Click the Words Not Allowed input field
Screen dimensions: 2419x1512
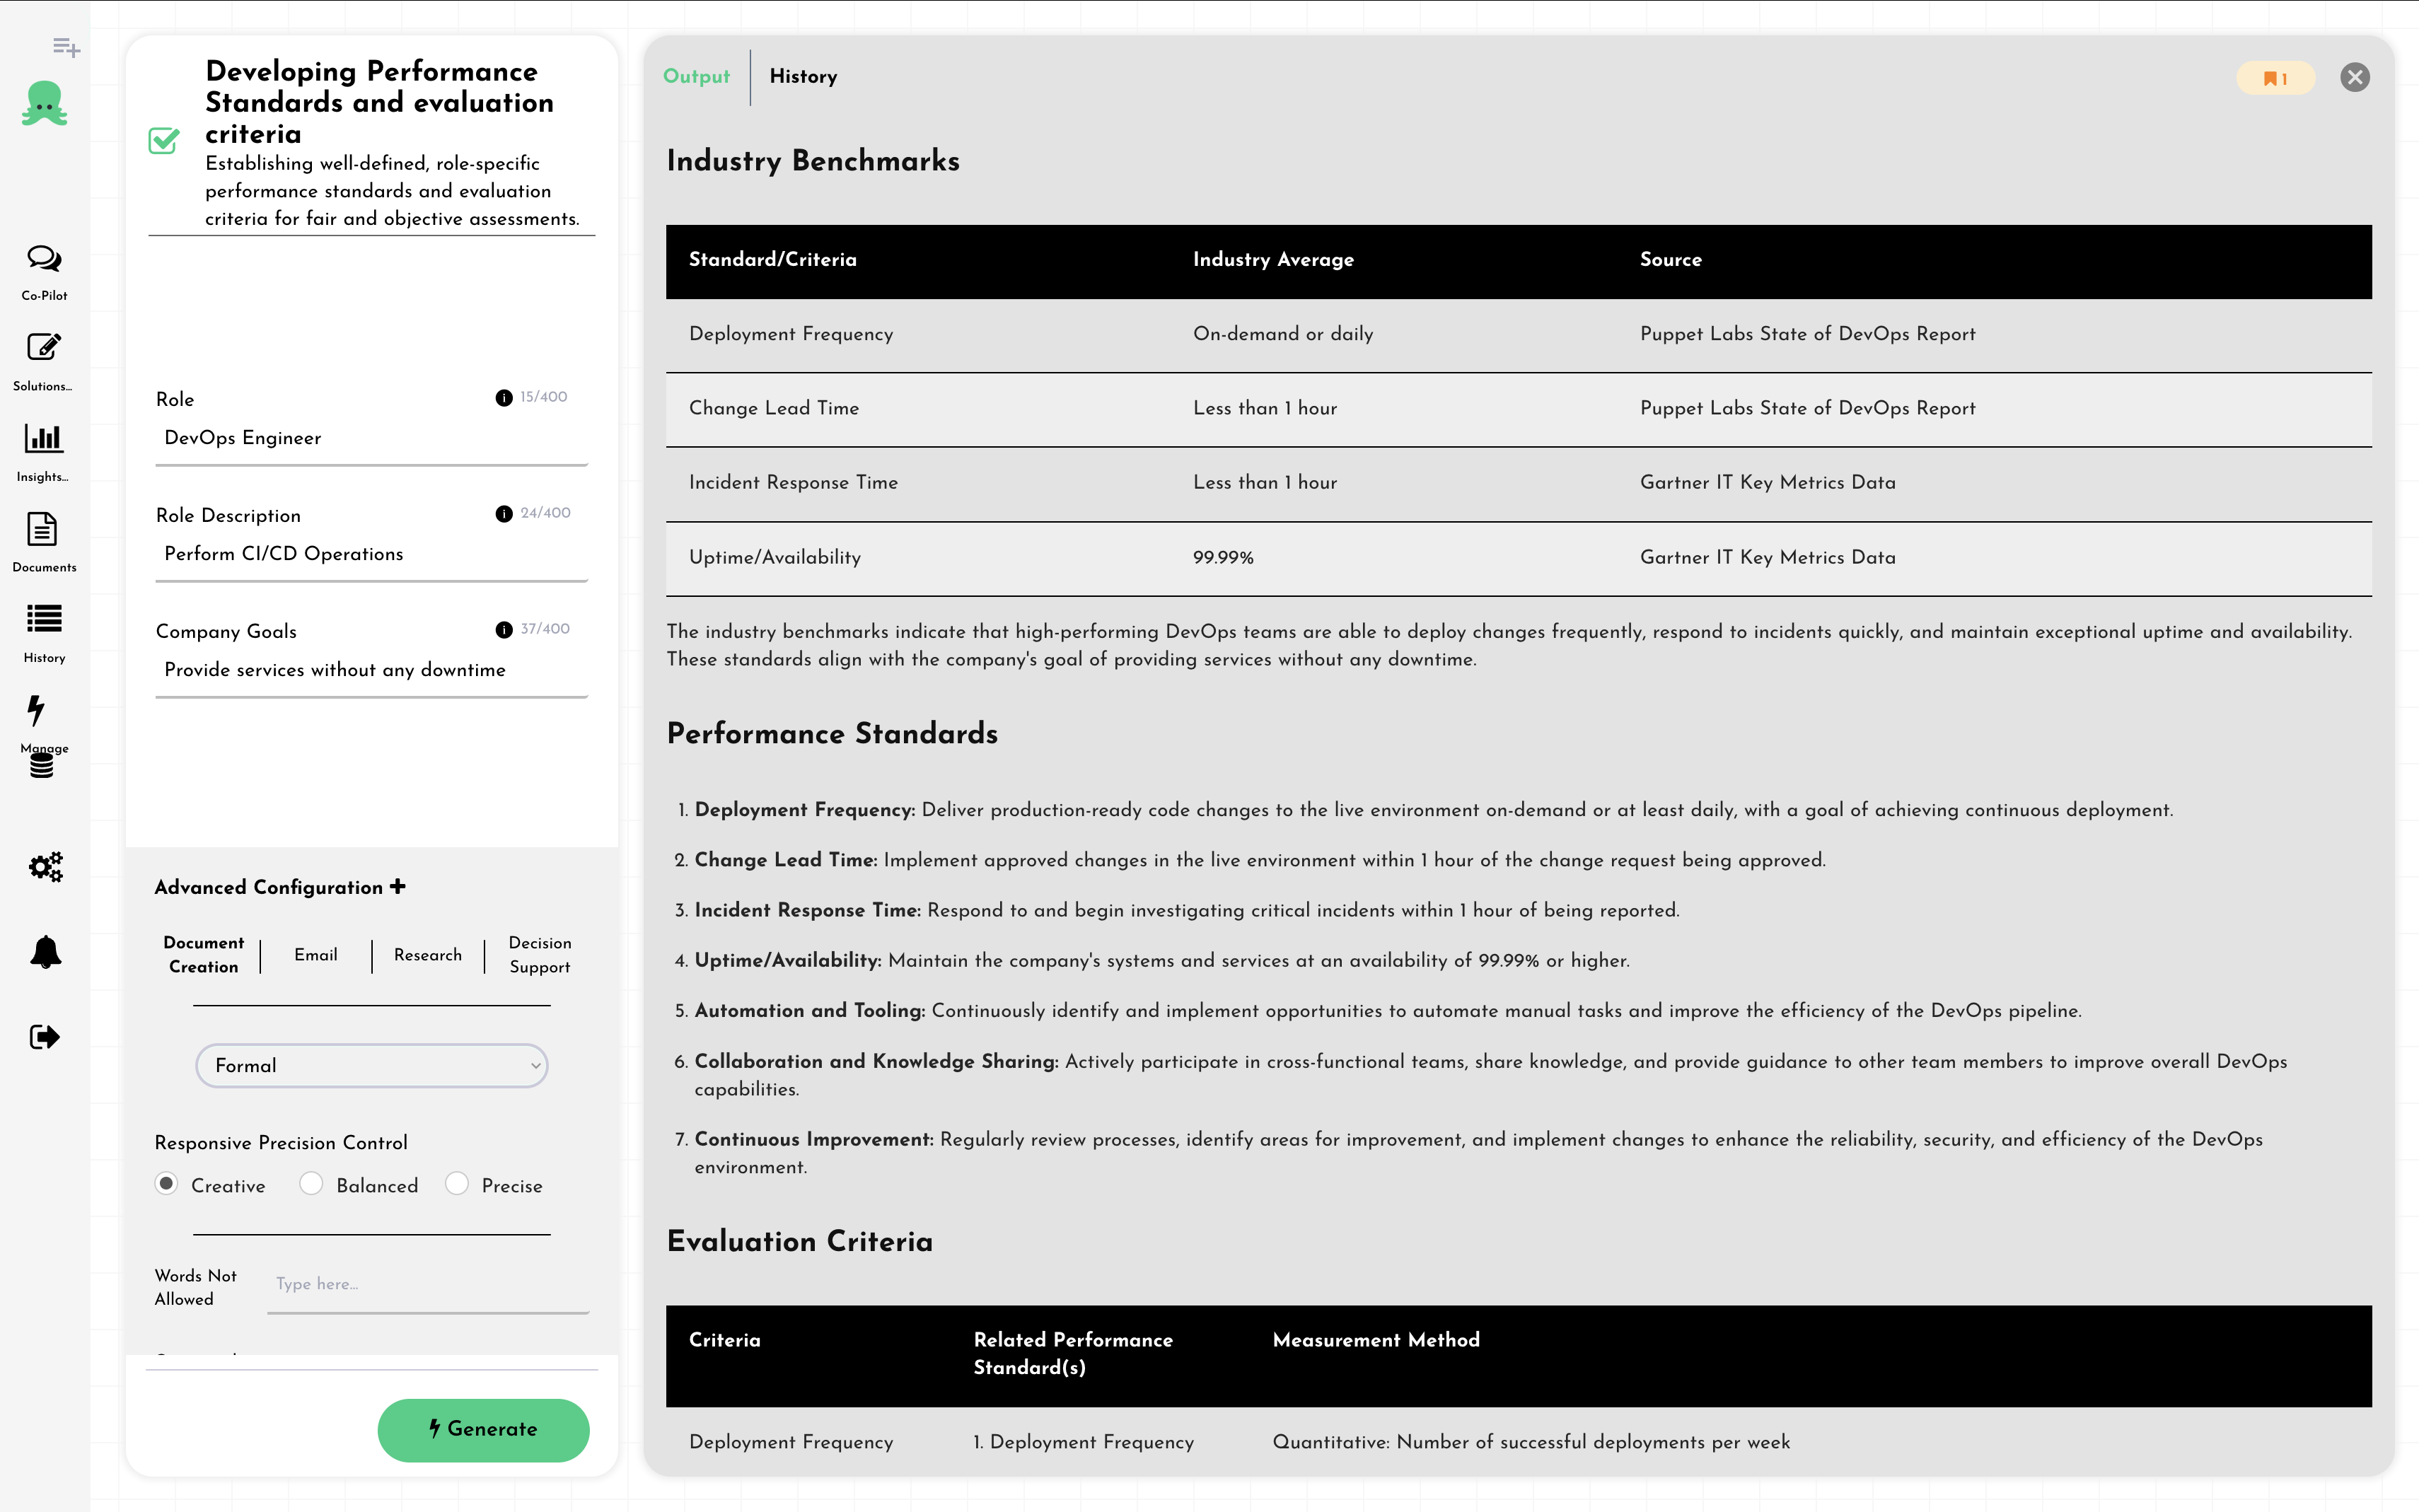[x=428, y=1285]
